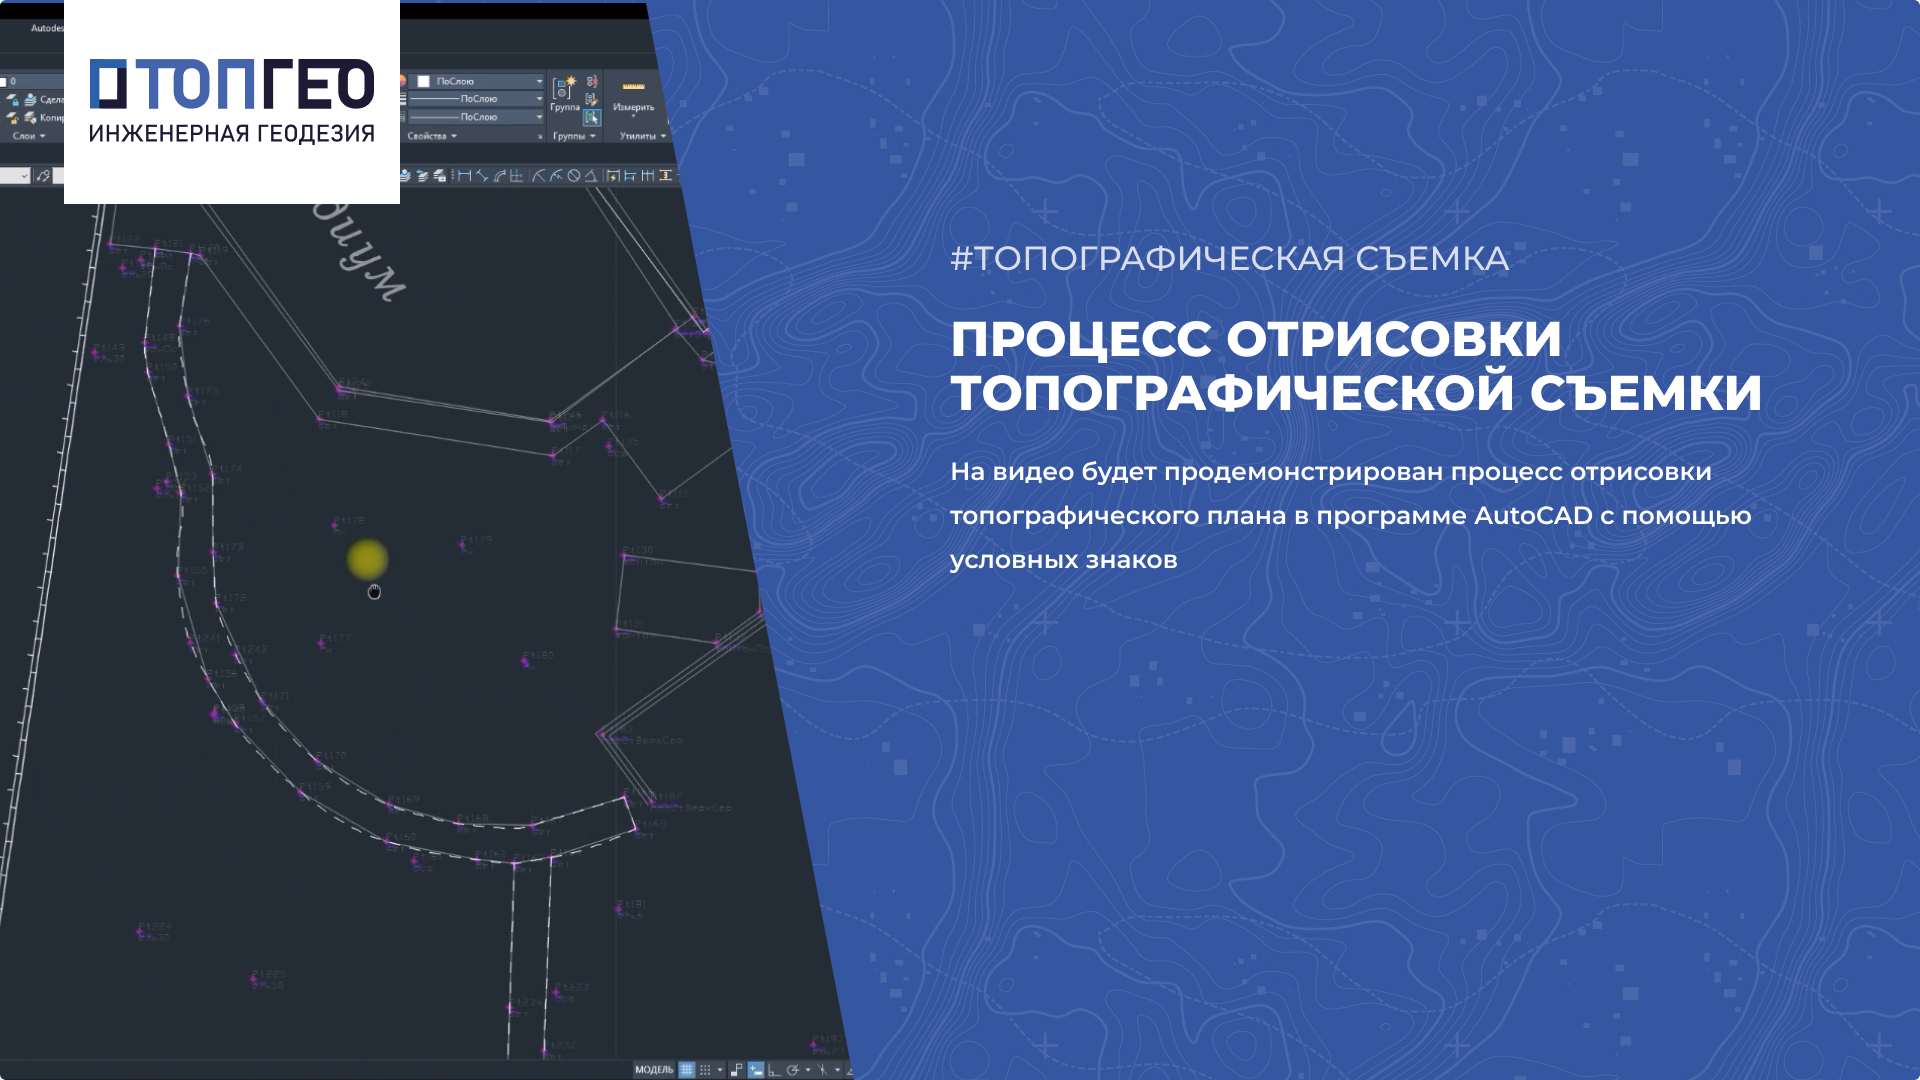Screen dimensions: 1920x1080
Task: Choose the Arc Length dimension tool
Action: click(x=499, y=175)
